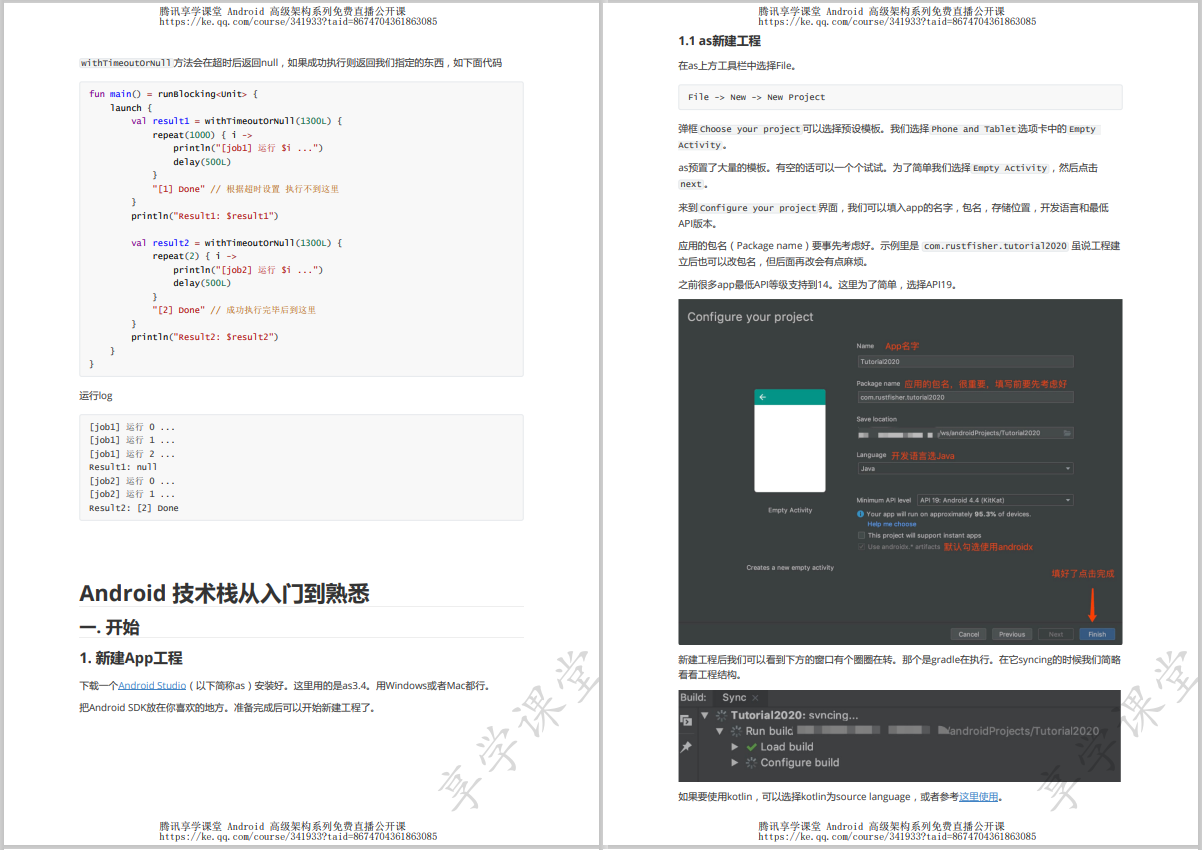Check 'This project will support instant apps'
The image size is (1202, 850).
coord(861,535)
